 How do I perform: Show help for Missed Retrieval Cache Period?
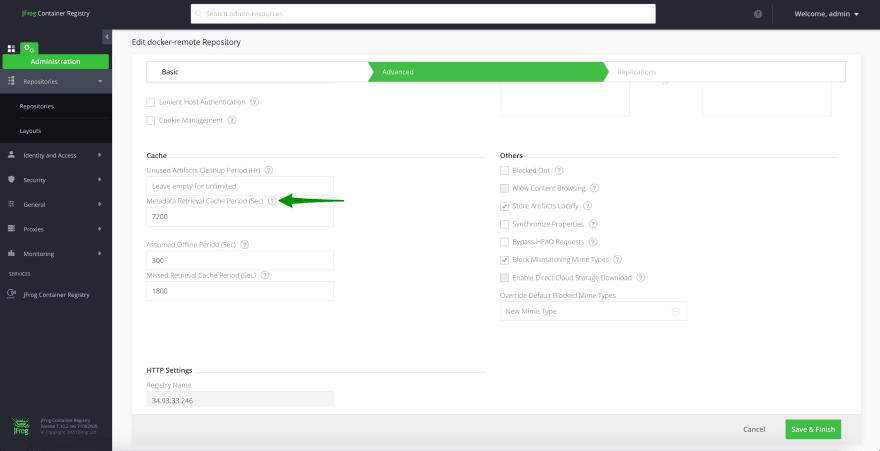tap(265, 275)
